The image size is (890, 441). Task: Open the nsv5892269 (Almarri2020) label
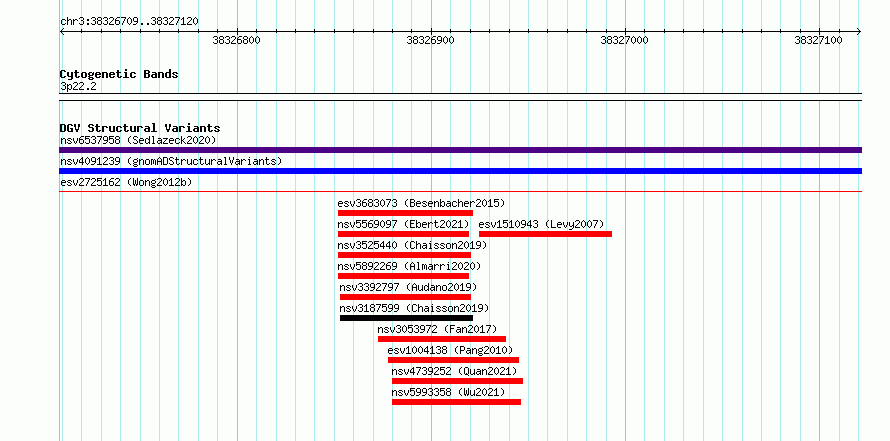point(409,266)
